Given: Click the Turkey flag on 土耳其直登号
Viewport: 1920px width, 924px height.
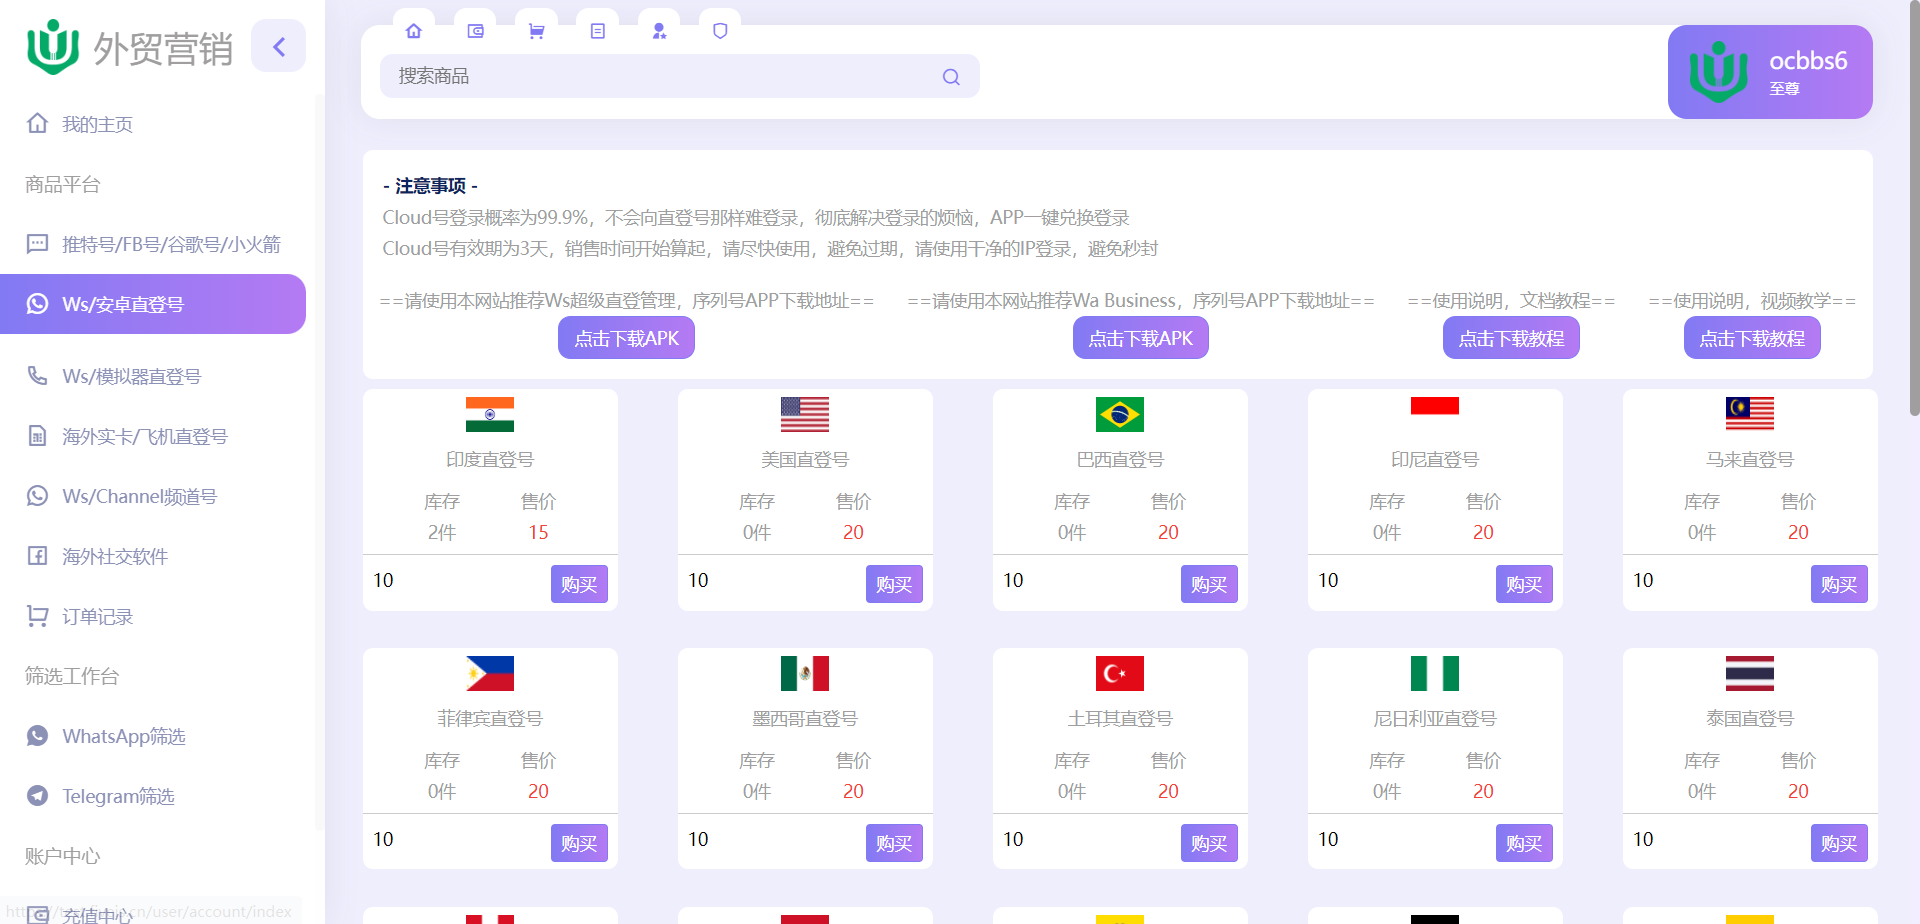Looking at the screenshot, I should tap(1120, 673).
